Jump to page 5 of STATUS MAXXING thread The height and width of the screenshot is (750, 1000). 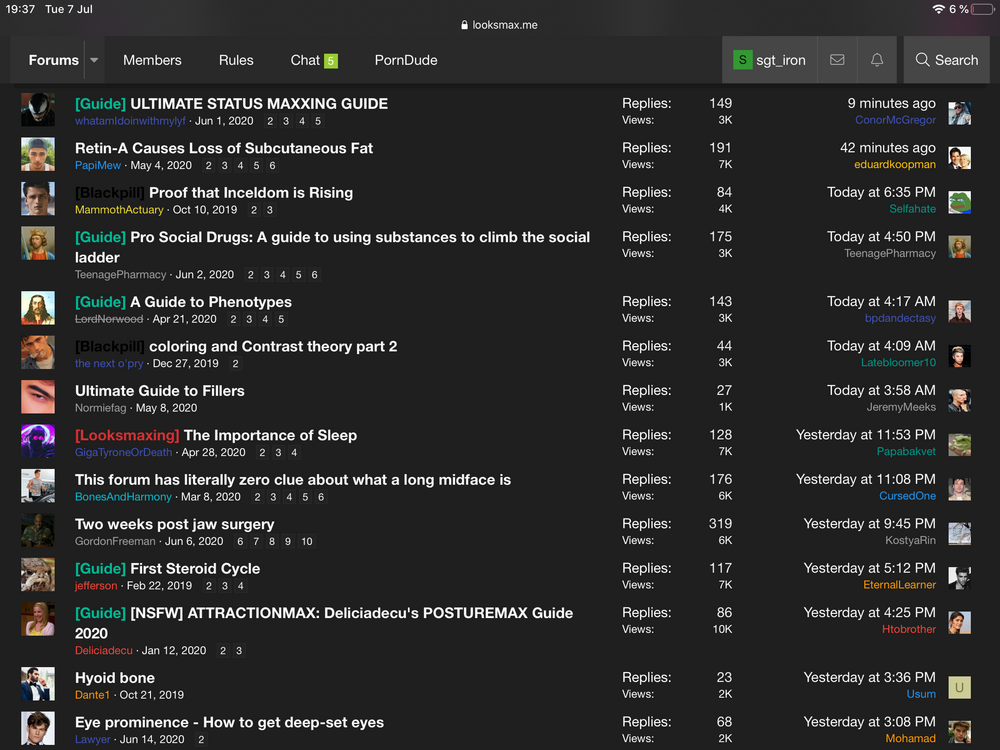tap(318, 121)
